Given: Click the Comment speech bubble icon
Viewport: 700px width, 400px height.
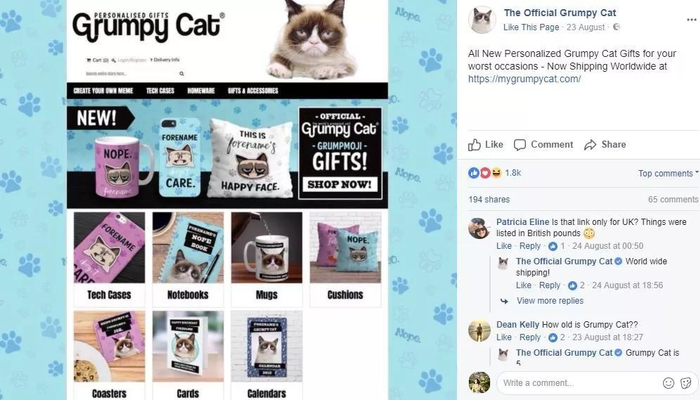Looking at the screenshot, I should [x=520, y=145].
